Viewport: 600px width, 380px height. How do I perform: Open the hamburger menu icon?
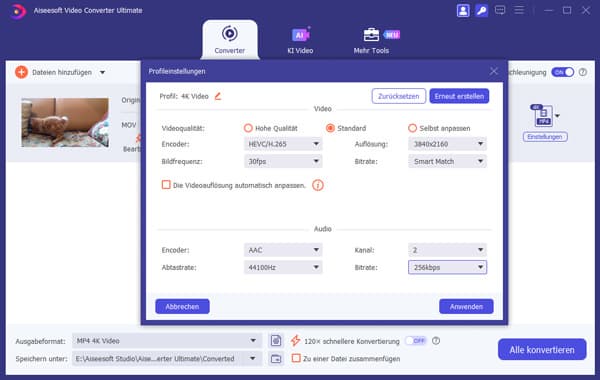[519, 10]
